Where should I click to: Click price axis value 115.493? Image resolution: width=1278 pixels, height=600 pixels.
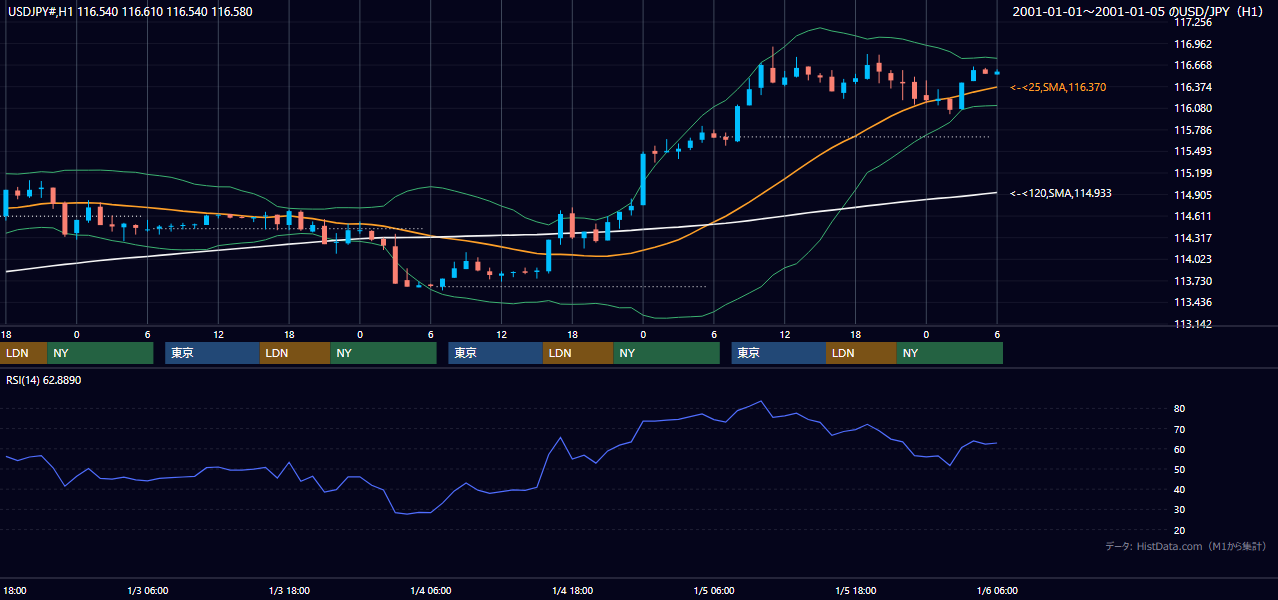(x=1192, y=151)
